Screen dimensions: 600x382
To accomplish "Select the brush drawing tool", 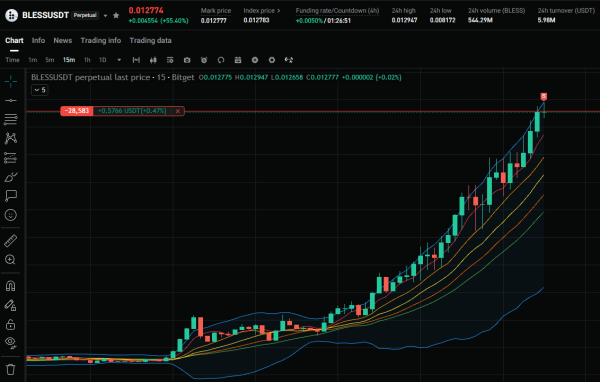I will tap(11, 177).
